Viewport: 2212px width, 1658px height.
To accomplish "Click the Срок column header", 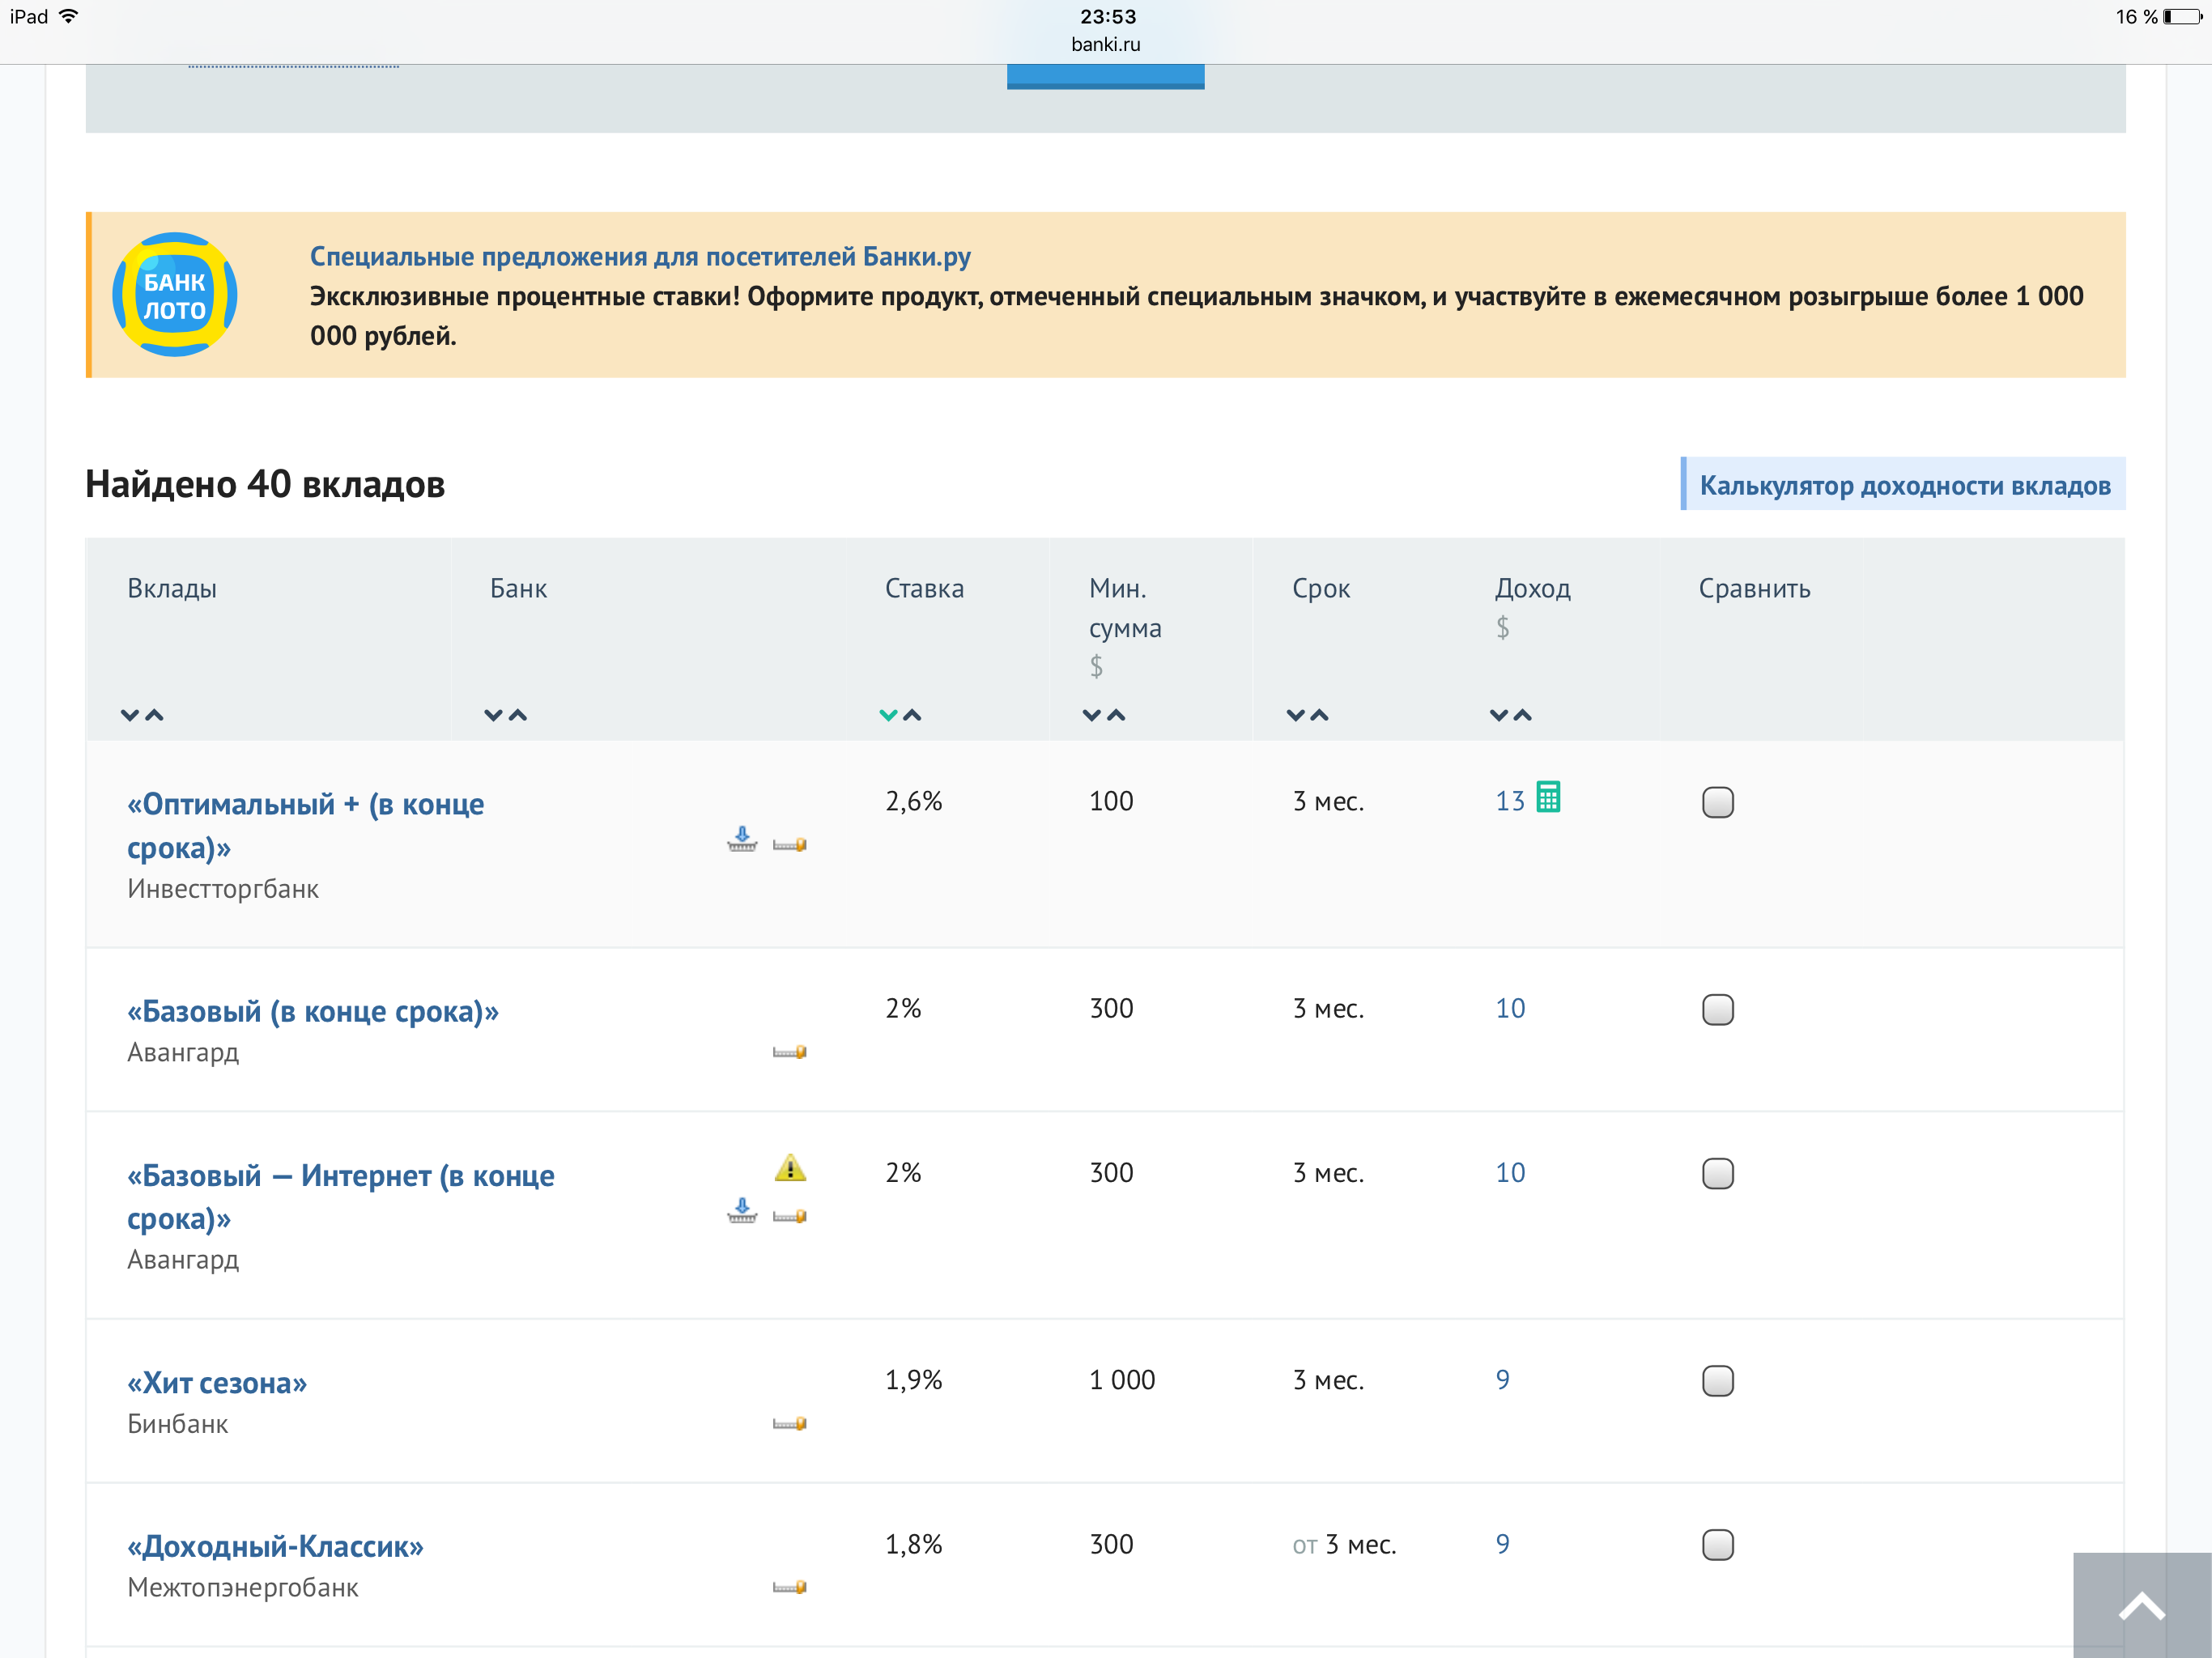I will pos(1321,588).
